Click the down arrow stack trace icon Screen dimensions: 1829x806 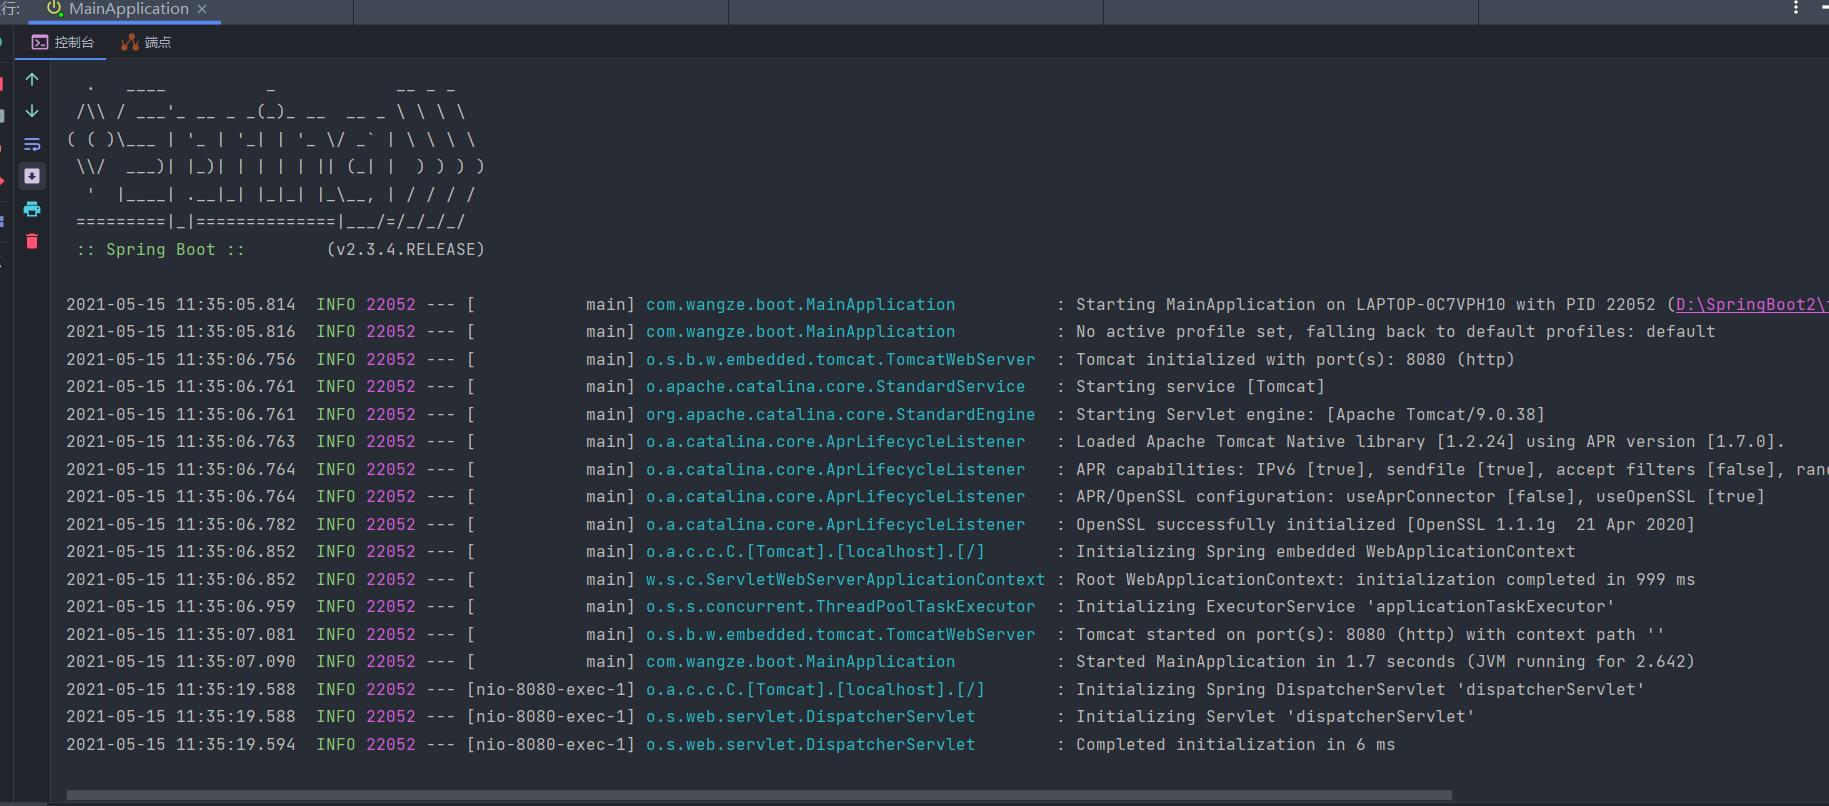(32, 111)
